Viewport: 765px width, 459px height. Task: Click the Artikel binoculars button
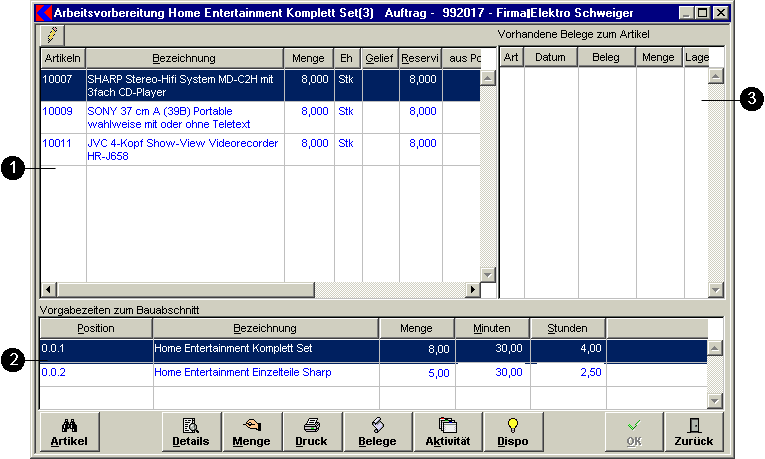[x=69, y=432]
